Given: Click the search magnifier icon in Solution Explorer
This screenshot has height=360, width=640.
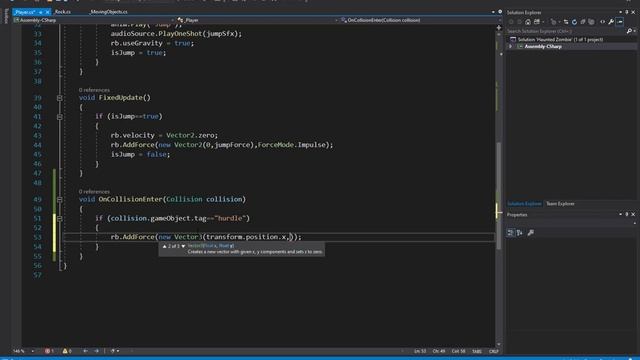Looking at the screenshot, I should click(x=629, y=31).
